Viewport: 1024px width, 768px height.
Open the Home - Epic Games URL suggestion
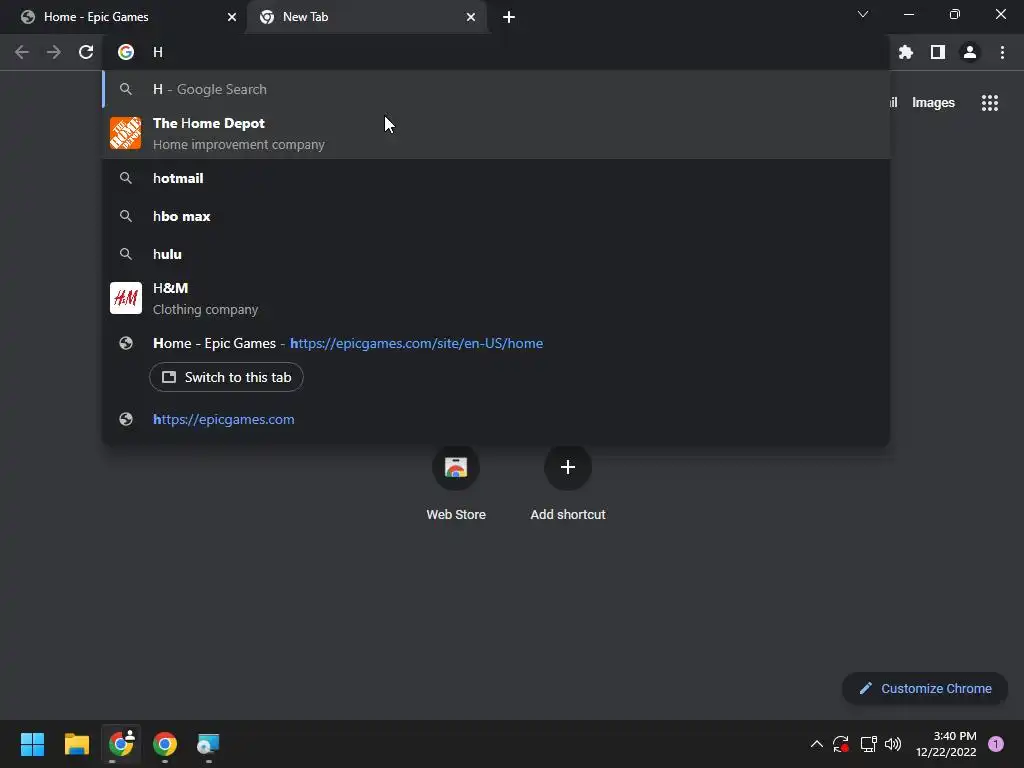point(496,344)
